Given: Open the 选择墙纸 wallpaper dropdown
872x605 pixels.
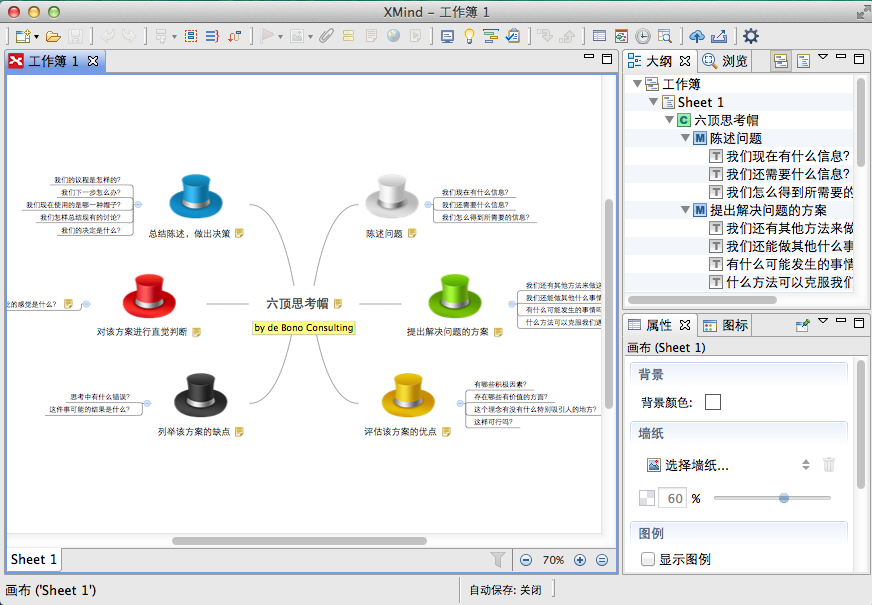Looking at the screenshot, I should (x=806, y=466).
